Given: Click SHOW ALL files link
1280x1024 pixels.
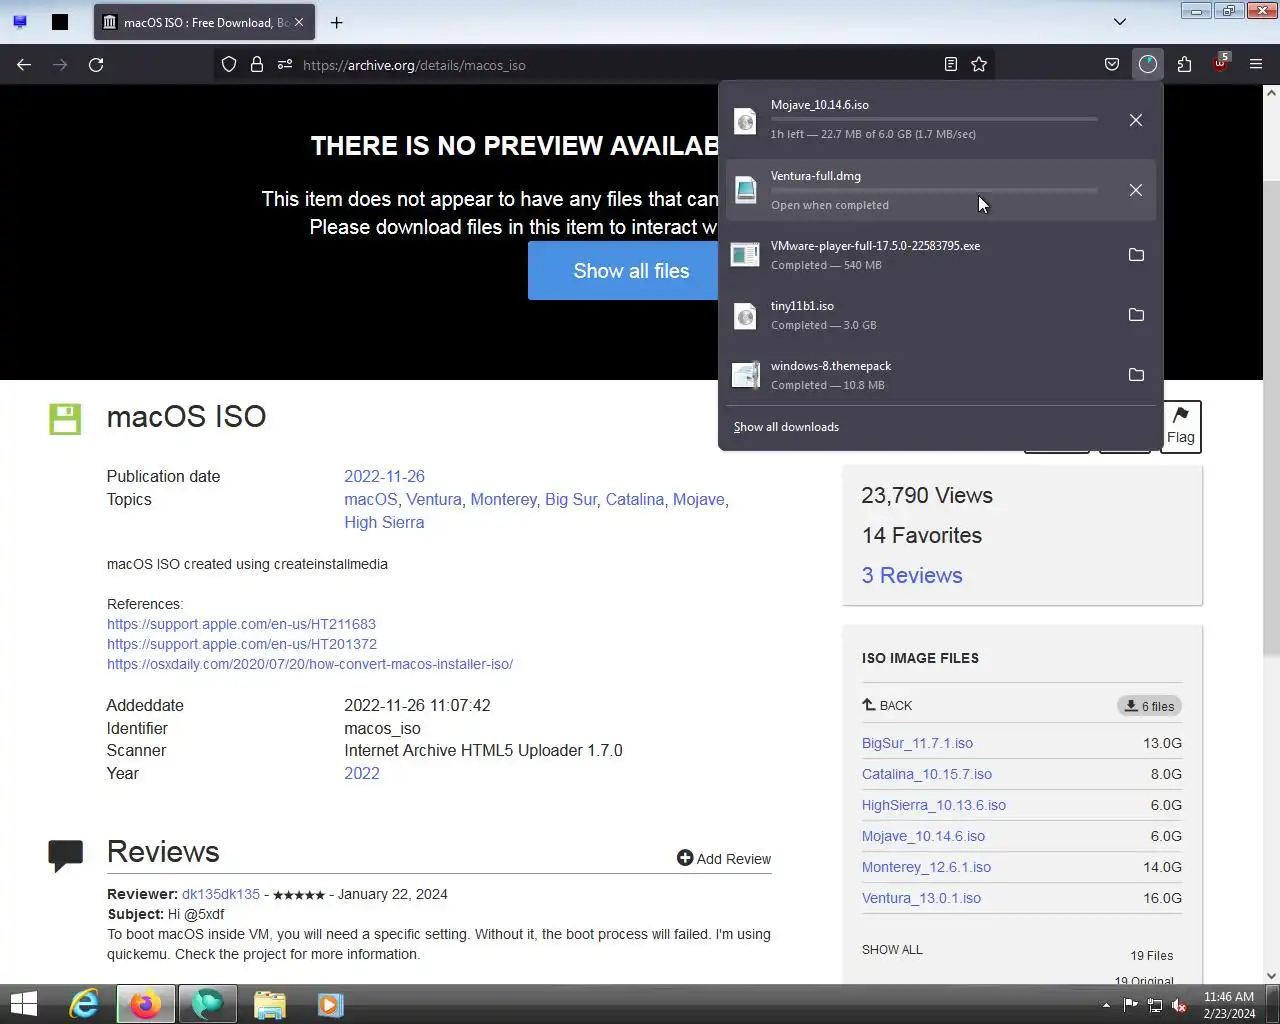Looking at the screenshot, I should point(892,949).
